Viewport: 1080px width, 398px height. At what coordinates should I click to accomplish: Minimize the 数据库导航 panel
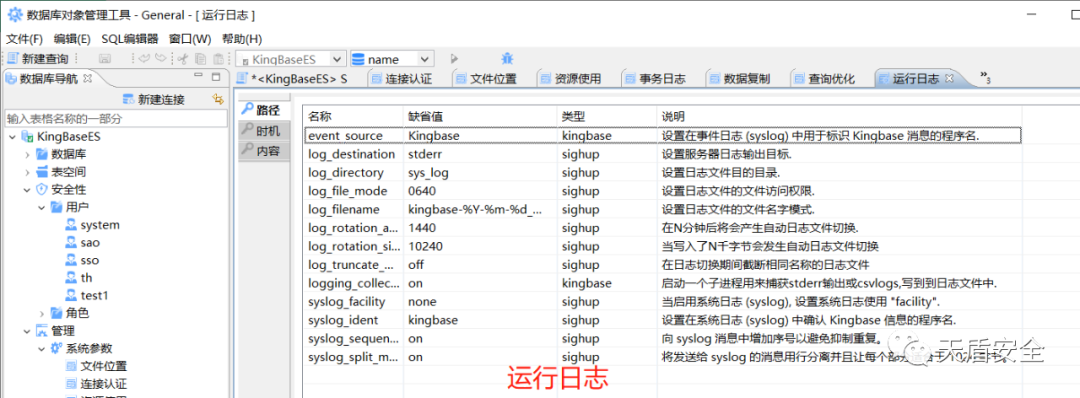[199, 76]
